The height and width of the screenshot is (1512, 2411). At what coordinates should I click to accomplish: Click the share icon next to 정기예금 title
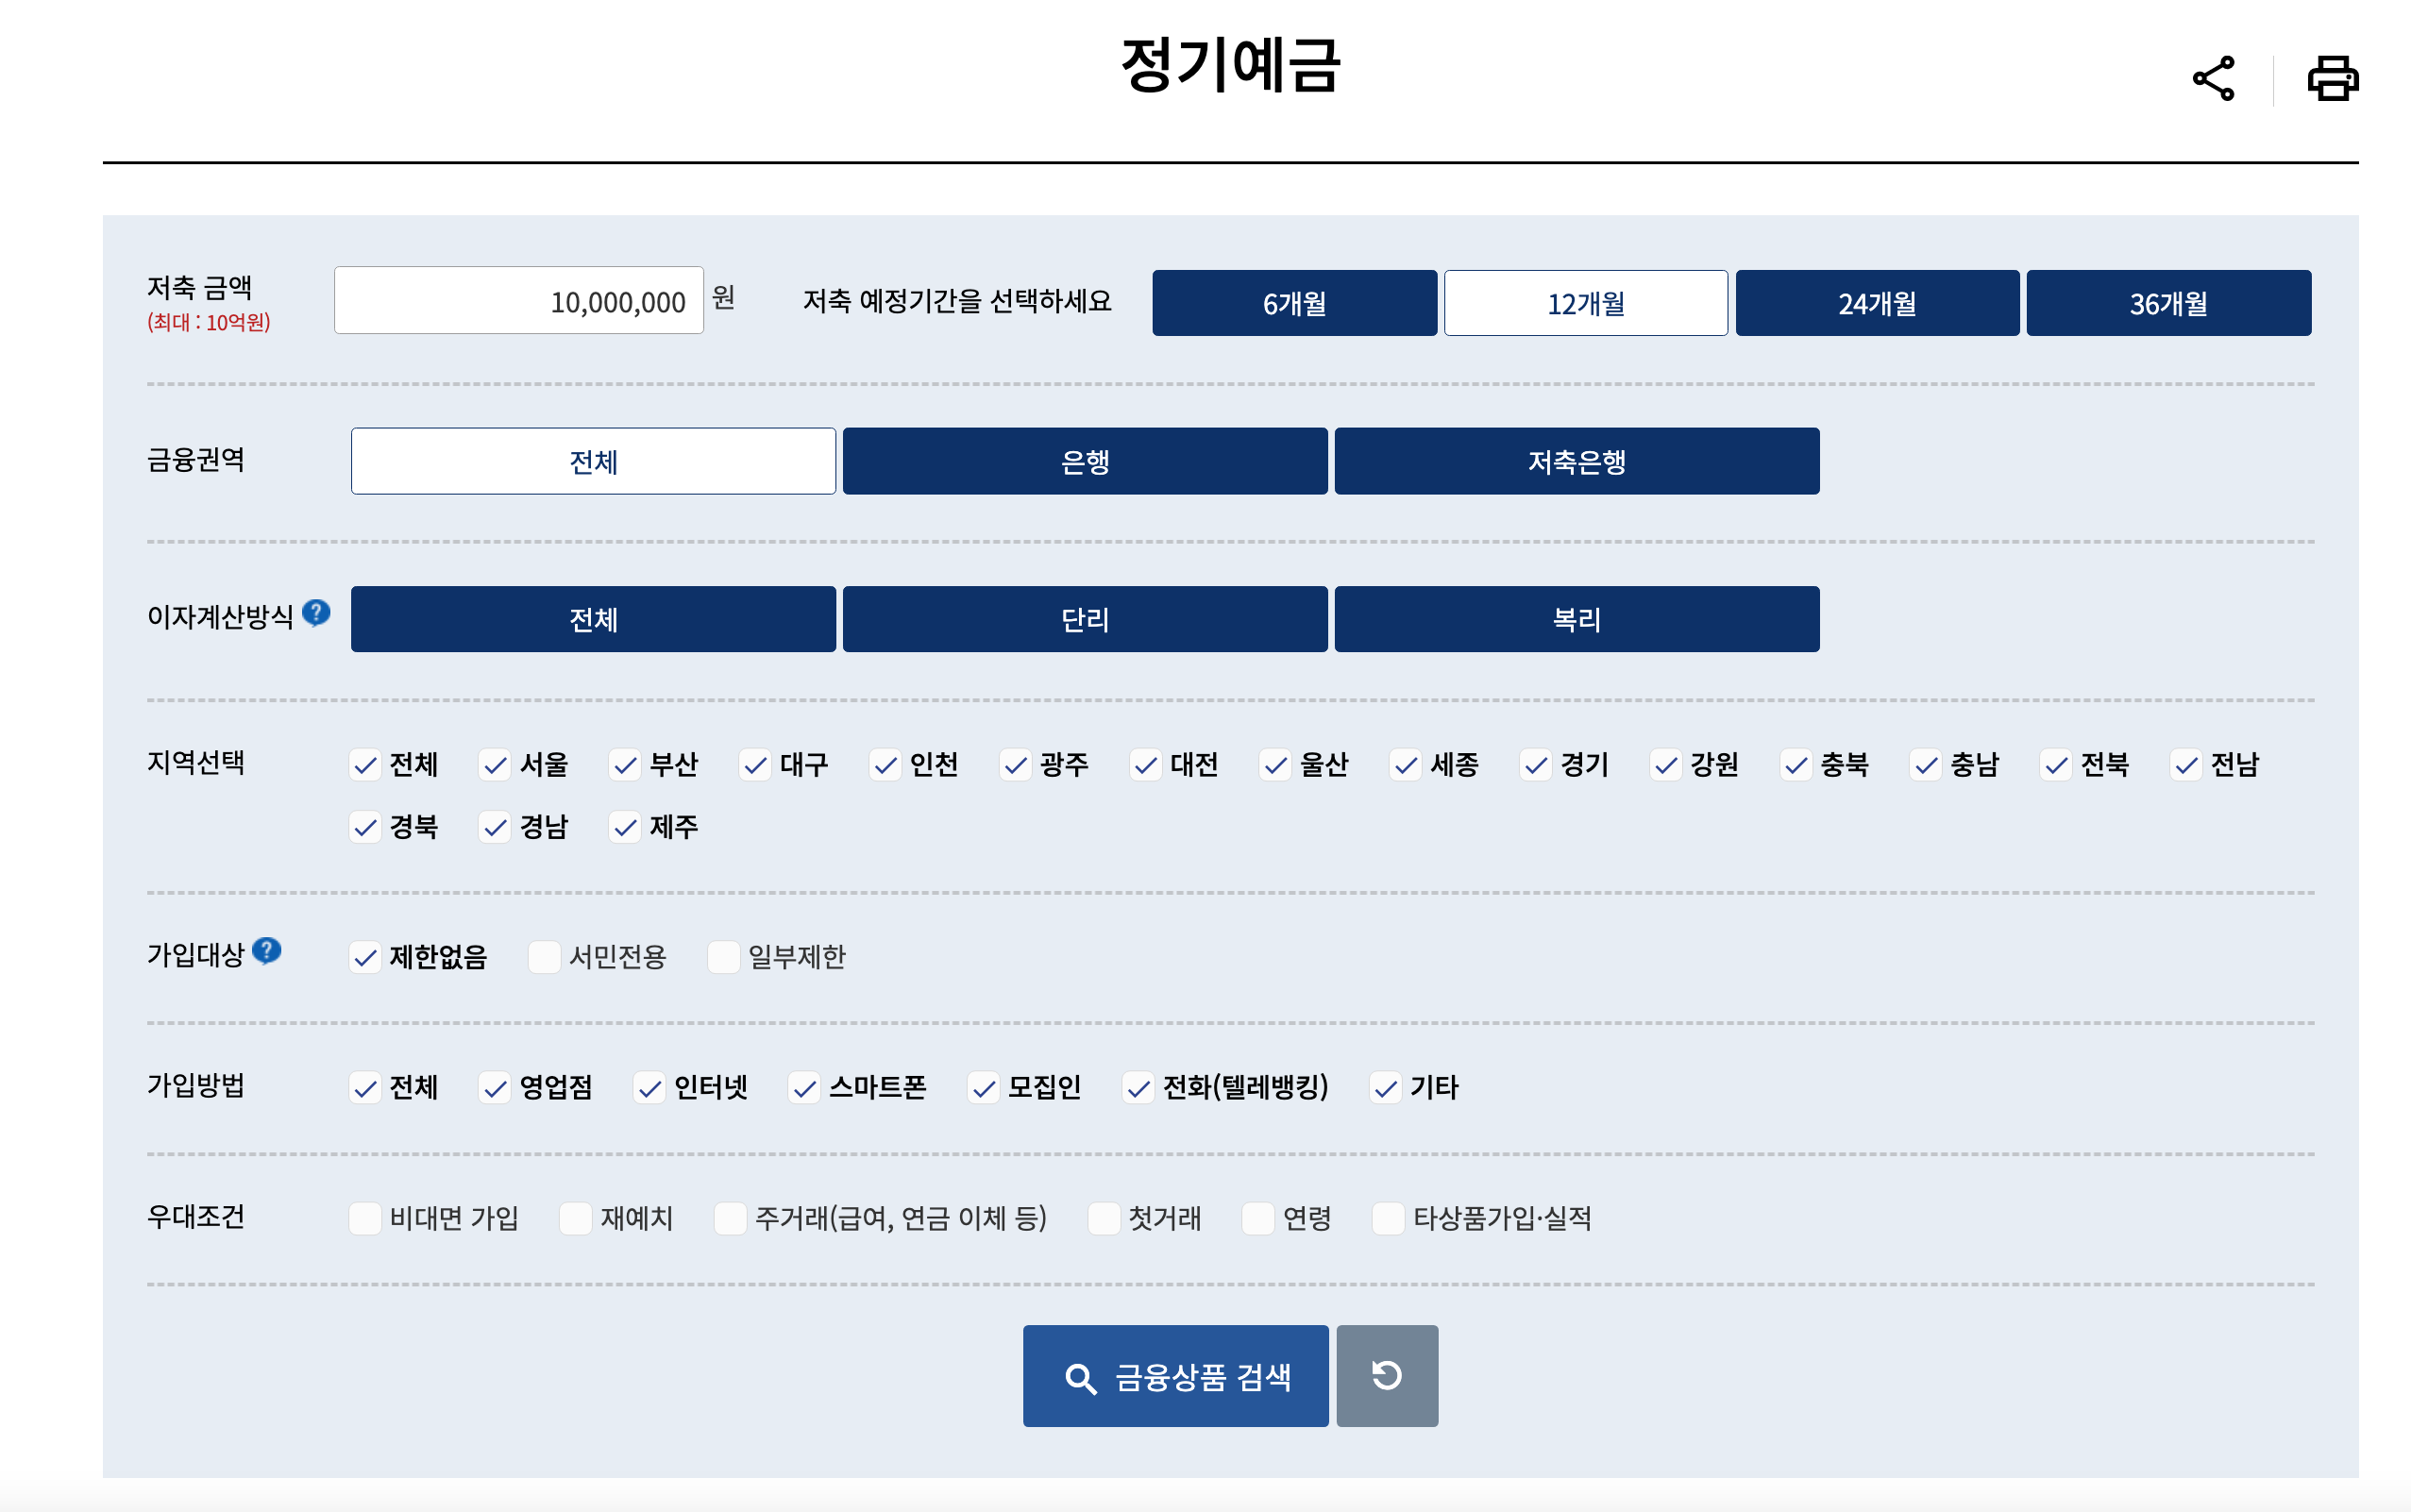pos(2212,76)
